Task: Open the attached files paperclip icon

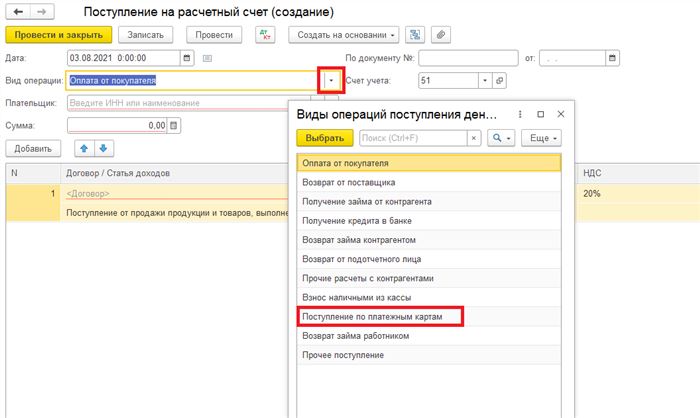Action: (x=441, y=35)
